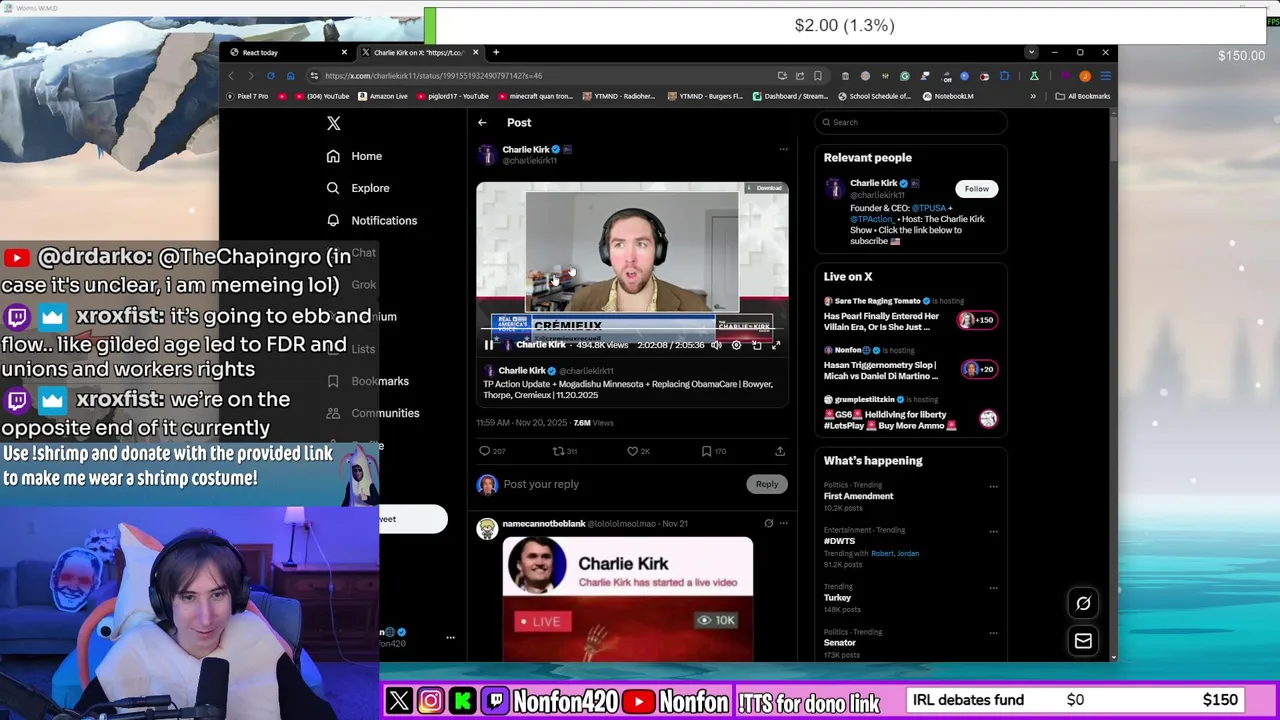Open the Messages envelope floating icon
This screenshot has height=720, width=1280.
1083,641
